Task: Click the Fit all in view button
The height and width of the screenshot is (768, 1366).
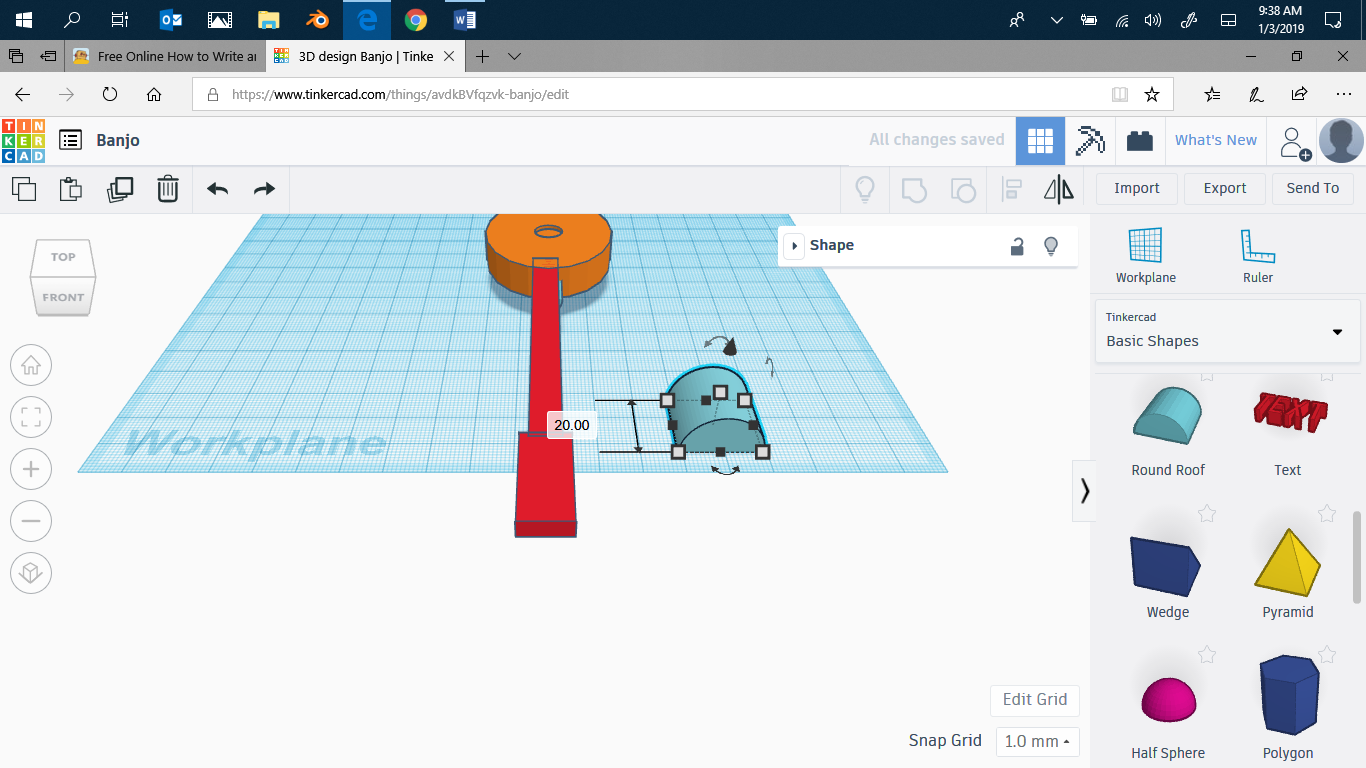Action: click(31, 417)
